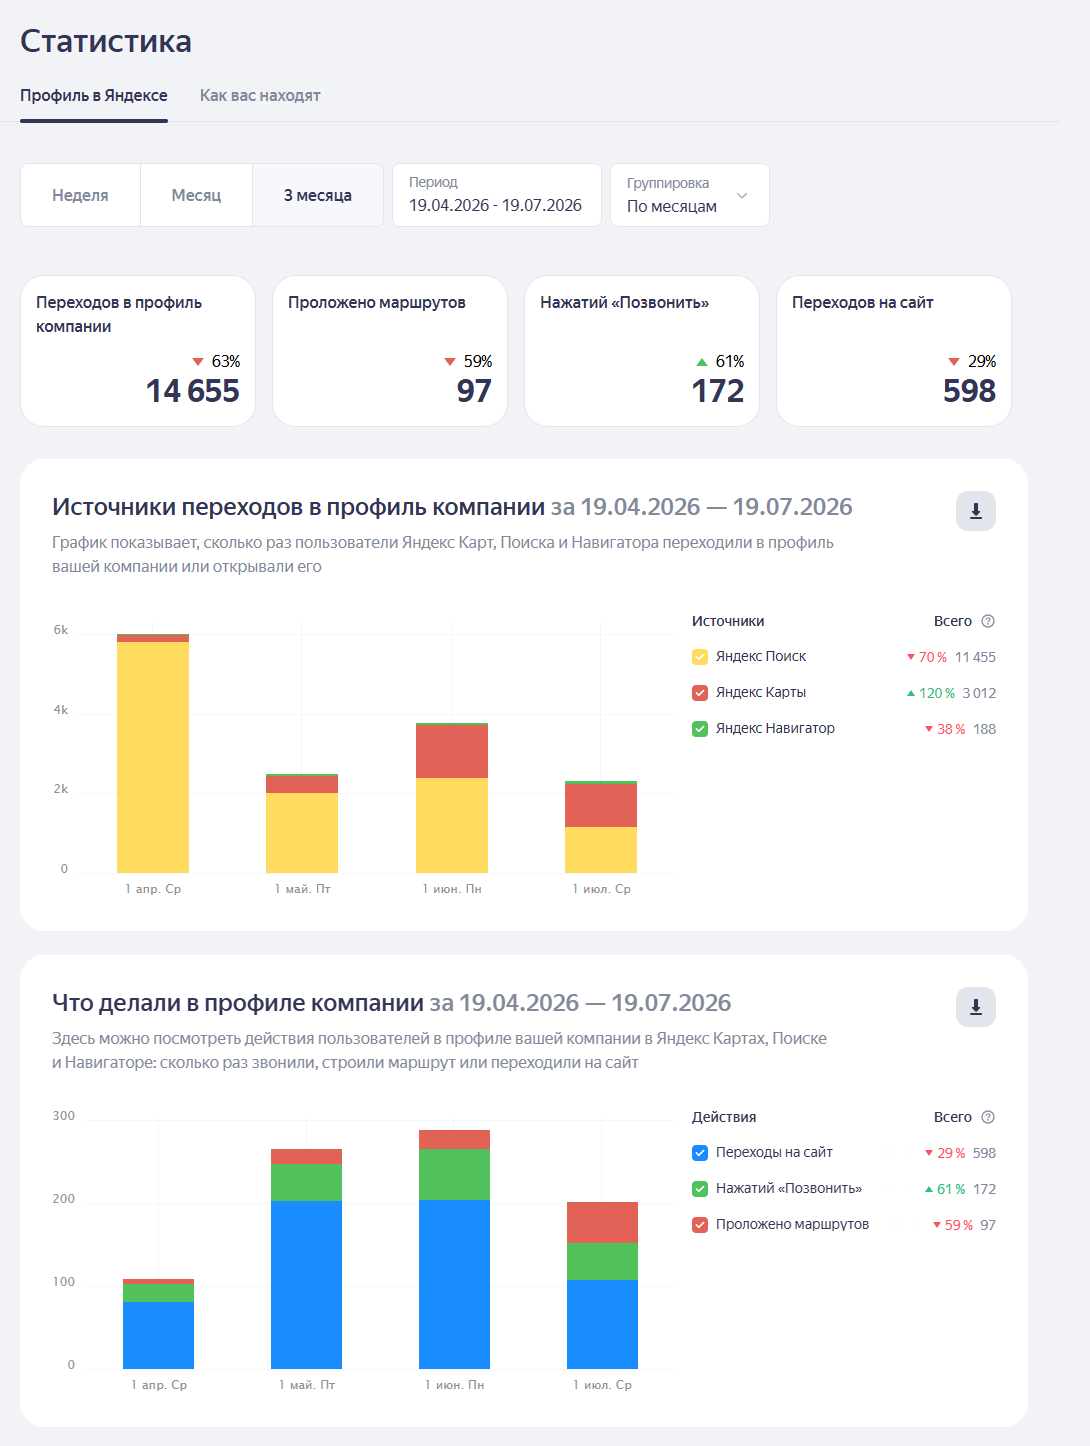Toggle the Переходы на сайт checkbox
The width and height of the screenshot is (1090, 1446).
[700, 1153]
